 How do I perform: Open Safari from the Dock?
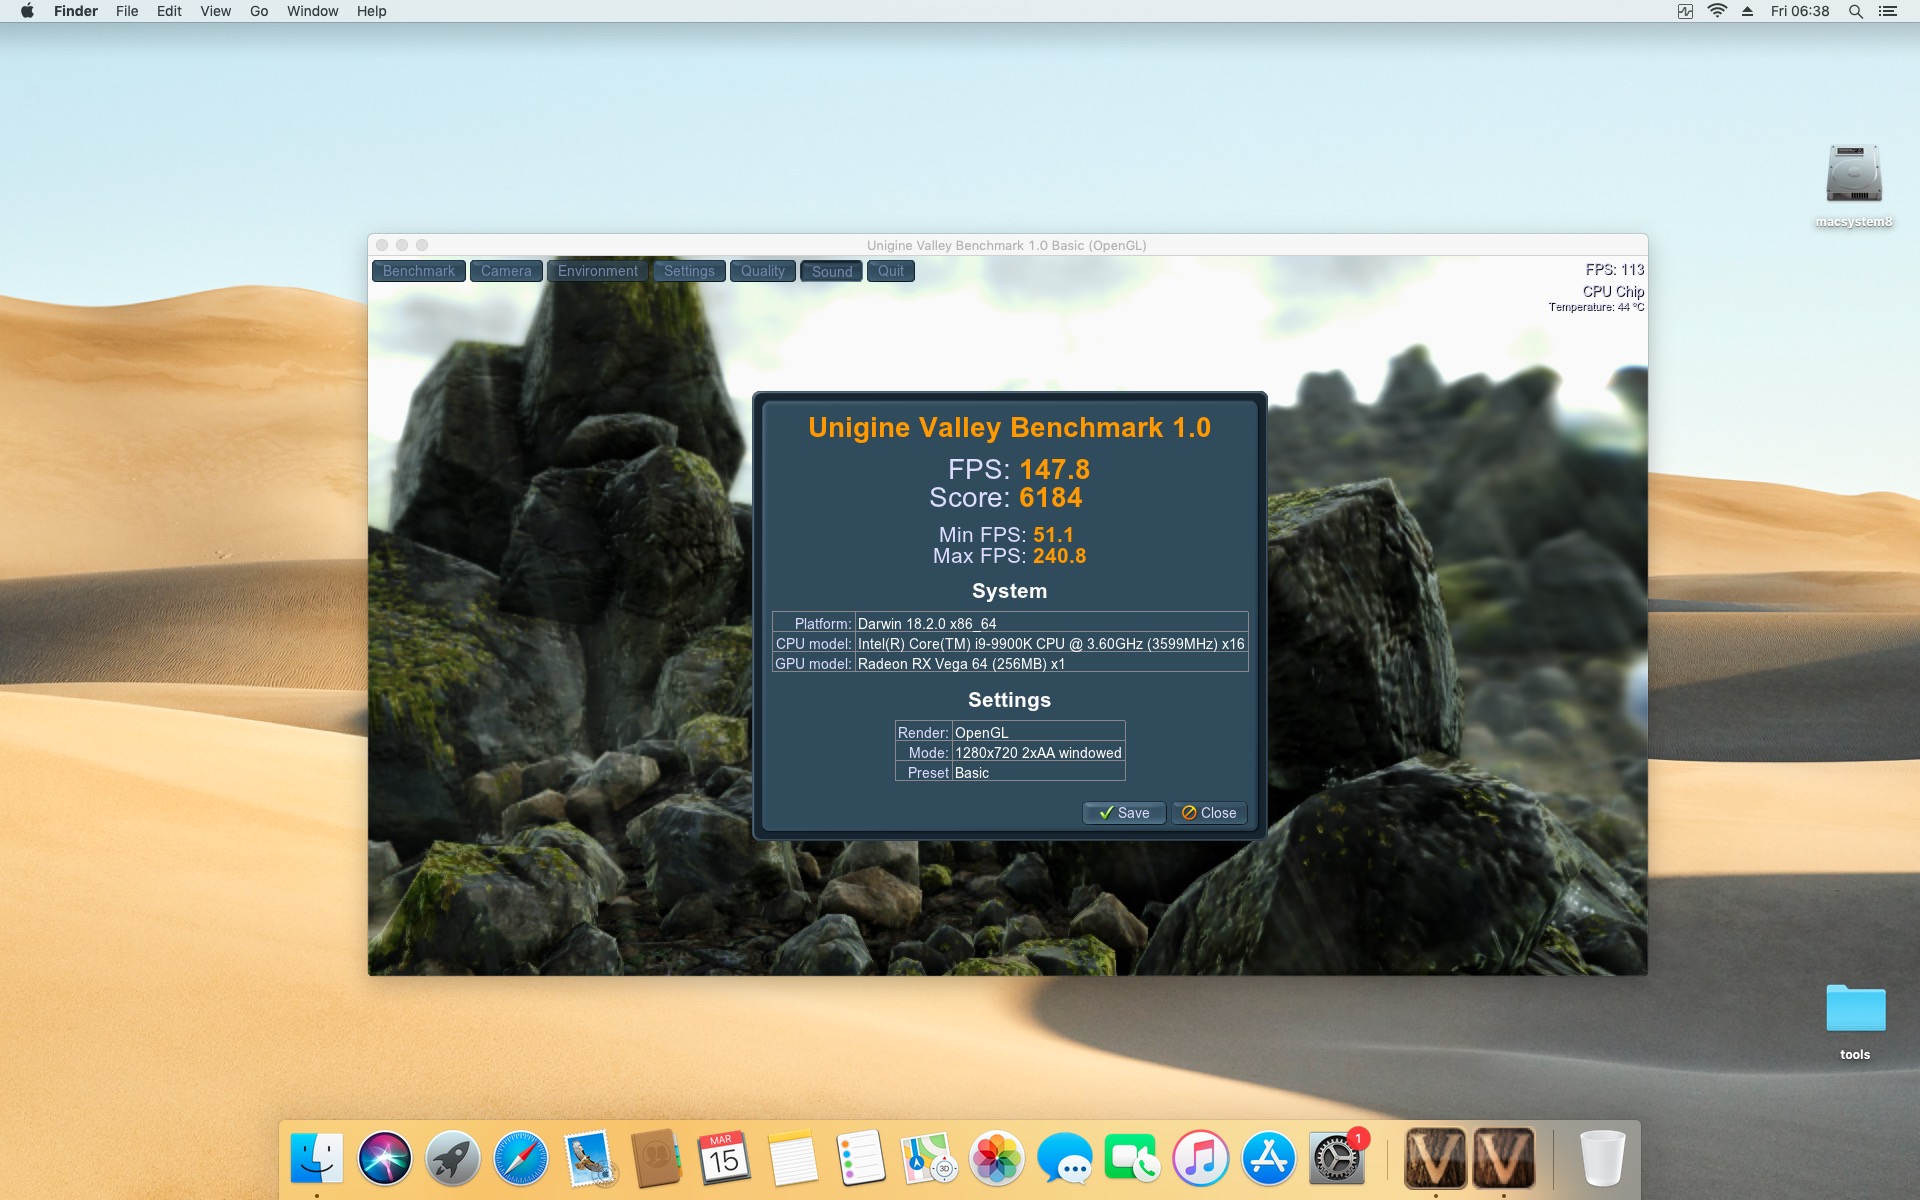click(x=521, y=1159)
